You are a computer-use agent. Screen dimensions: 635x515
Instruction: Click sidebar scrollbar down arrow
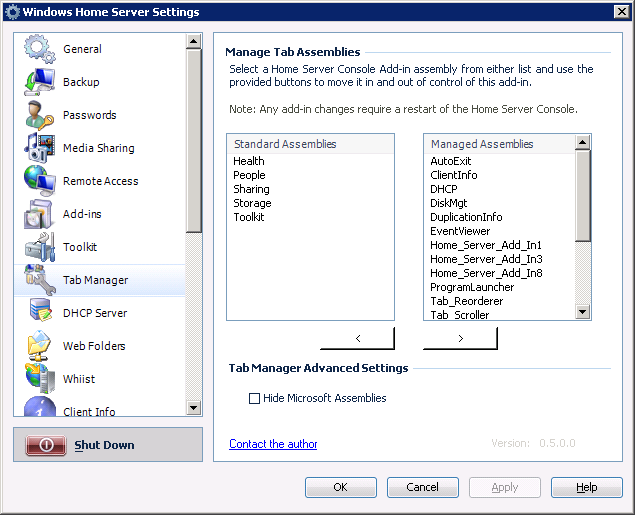(194, 408)
